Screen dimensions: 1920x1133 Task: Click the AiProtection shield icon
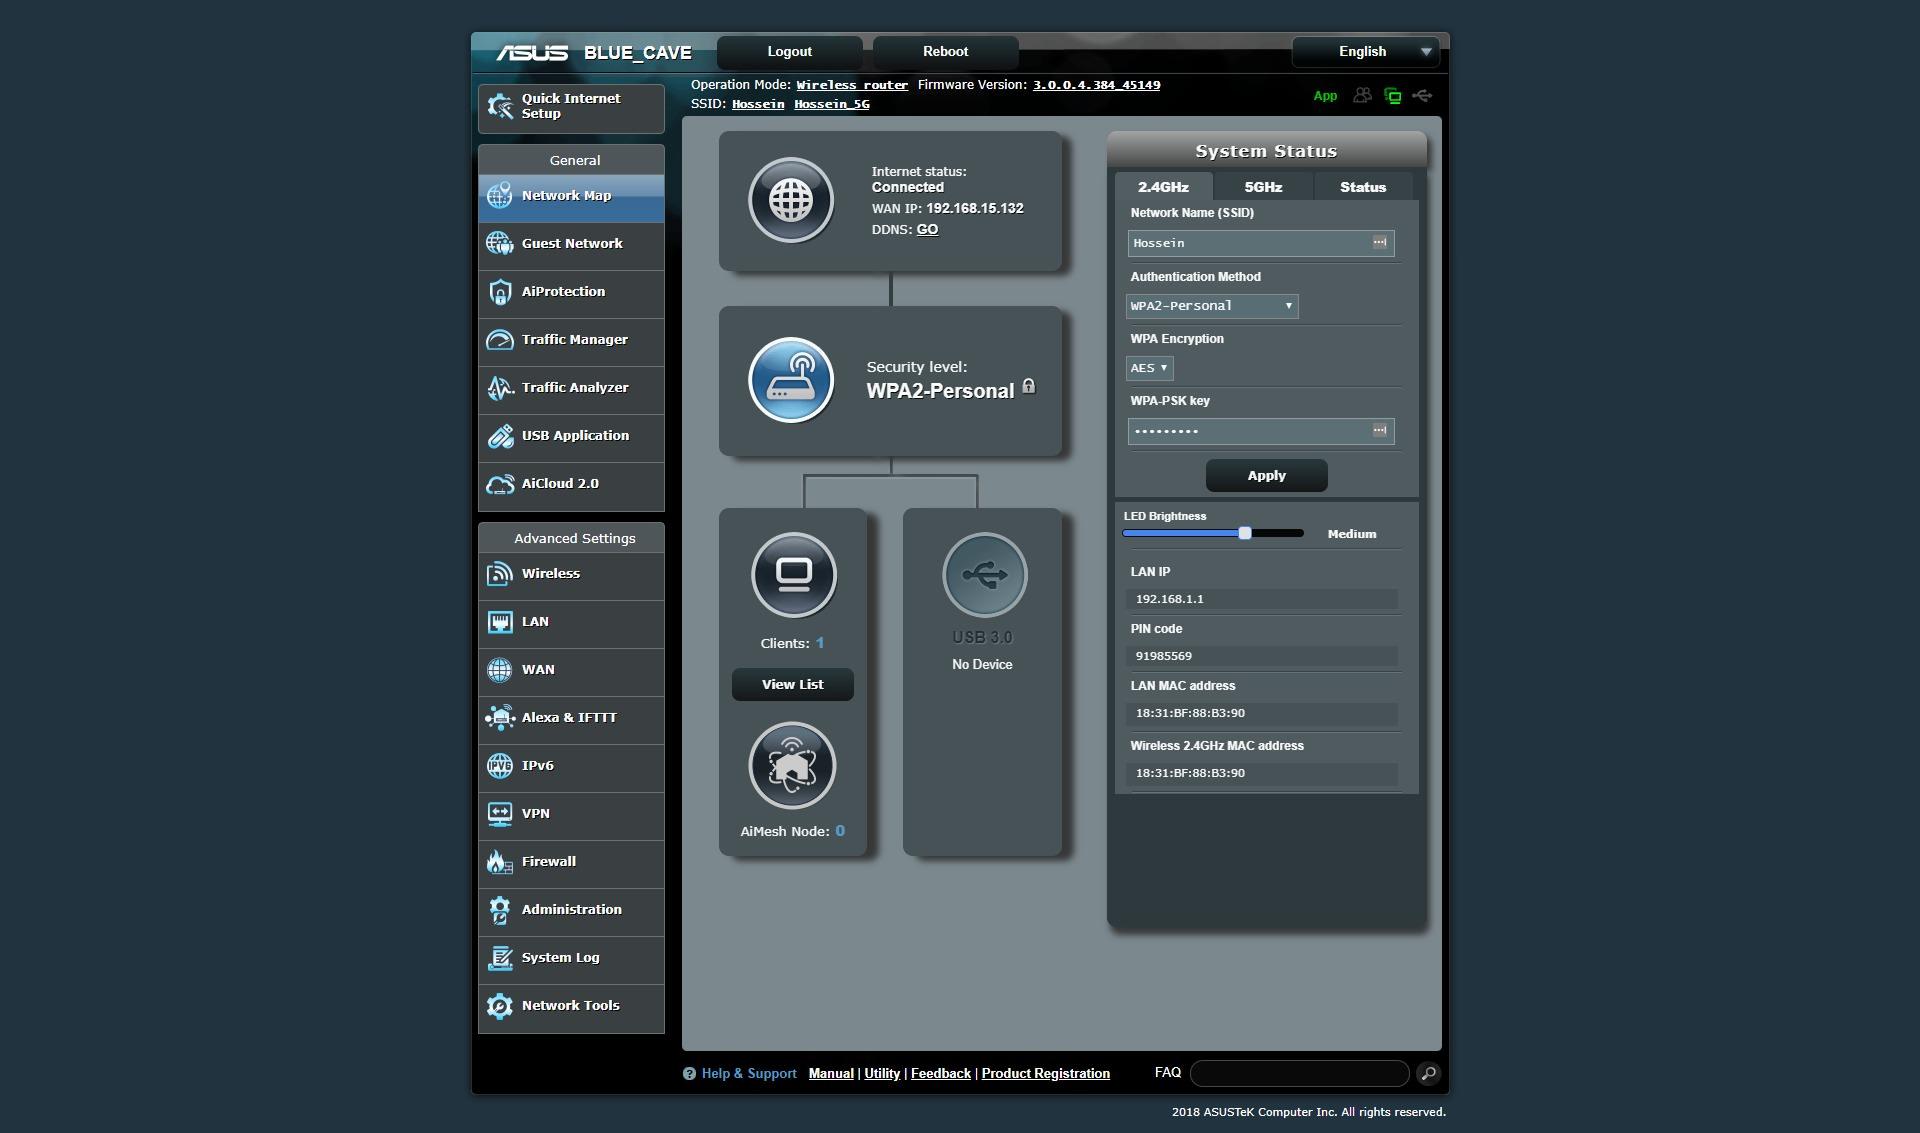click(500, 291)
